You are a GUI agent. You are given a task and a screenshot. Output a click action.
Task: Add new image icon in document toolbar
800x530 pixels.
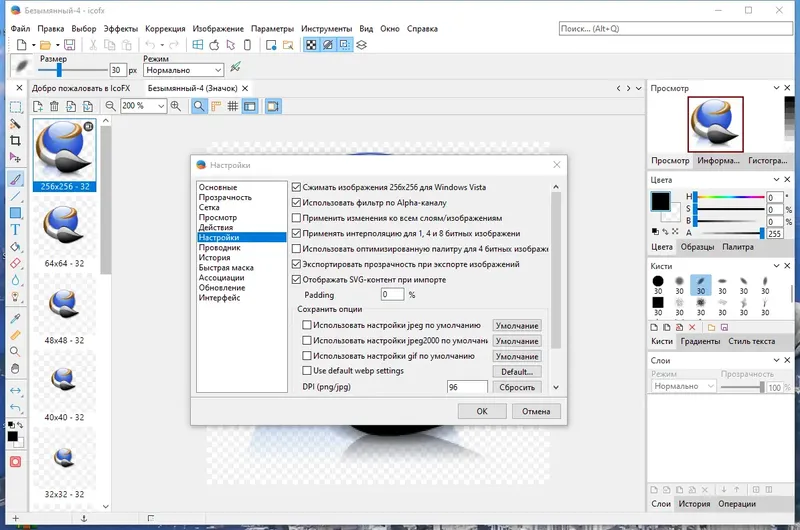[38, 106]
